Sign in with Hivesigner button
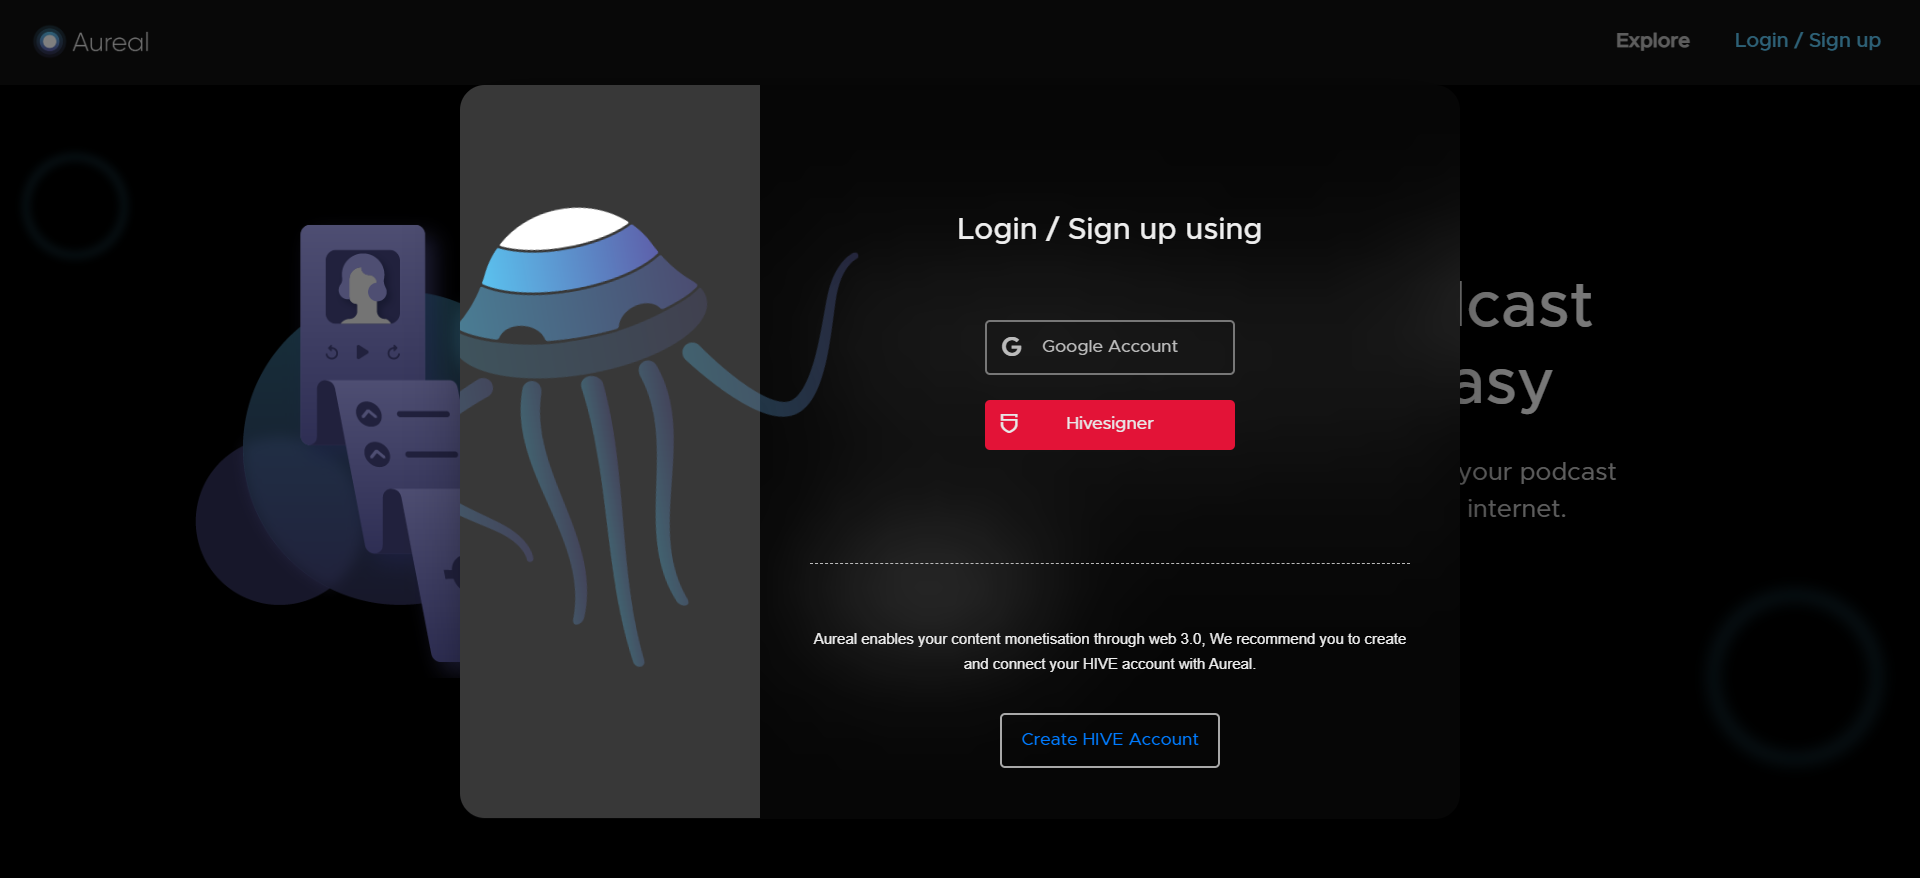 click(1109, 424)
